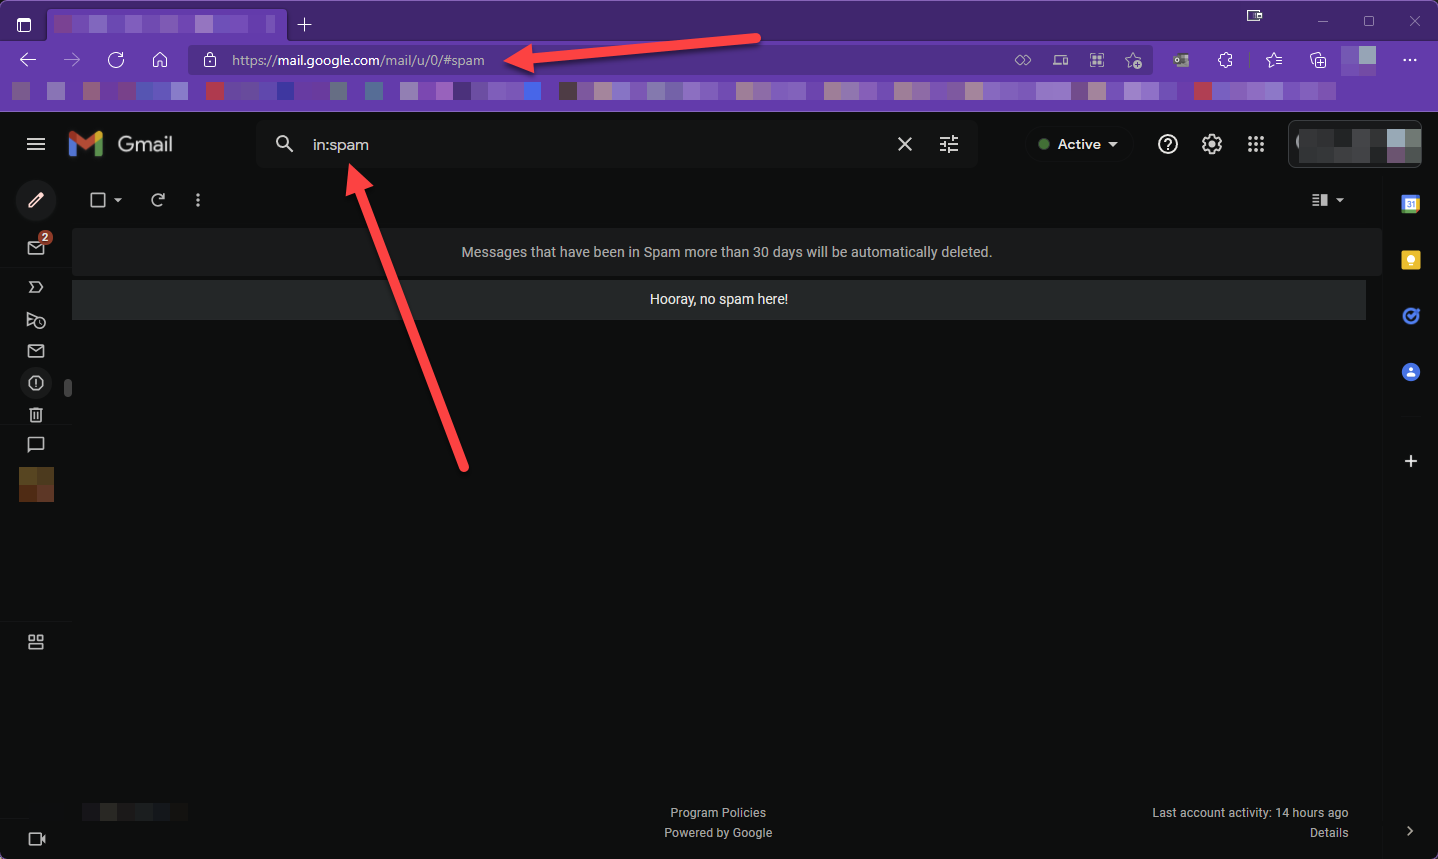Open Google Calendar in the side panel
This screenshot has width=1438, height=859.
tap(1410, 203)
